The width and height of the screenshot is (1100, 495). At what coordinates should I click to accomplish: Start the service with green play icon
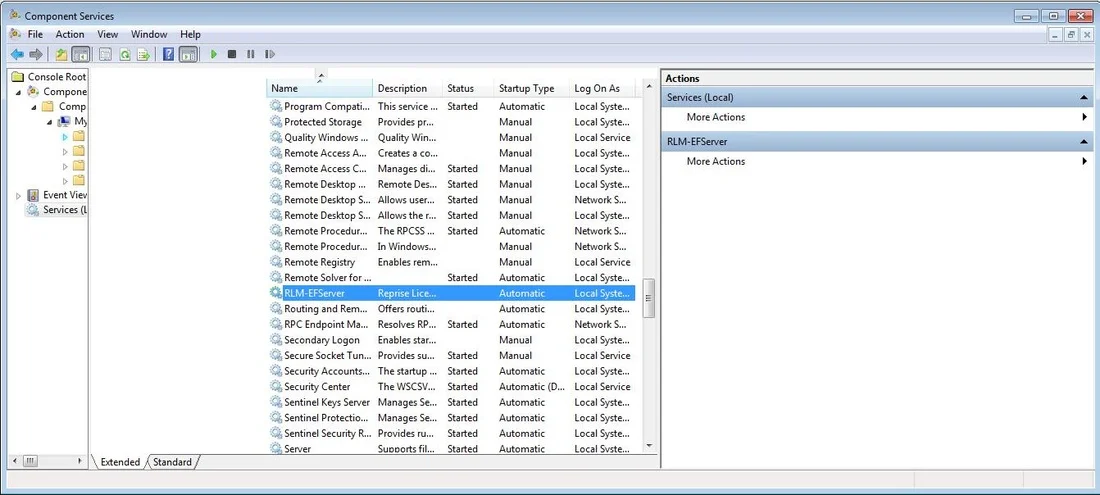pyautogui.click(x=214, y=54)
